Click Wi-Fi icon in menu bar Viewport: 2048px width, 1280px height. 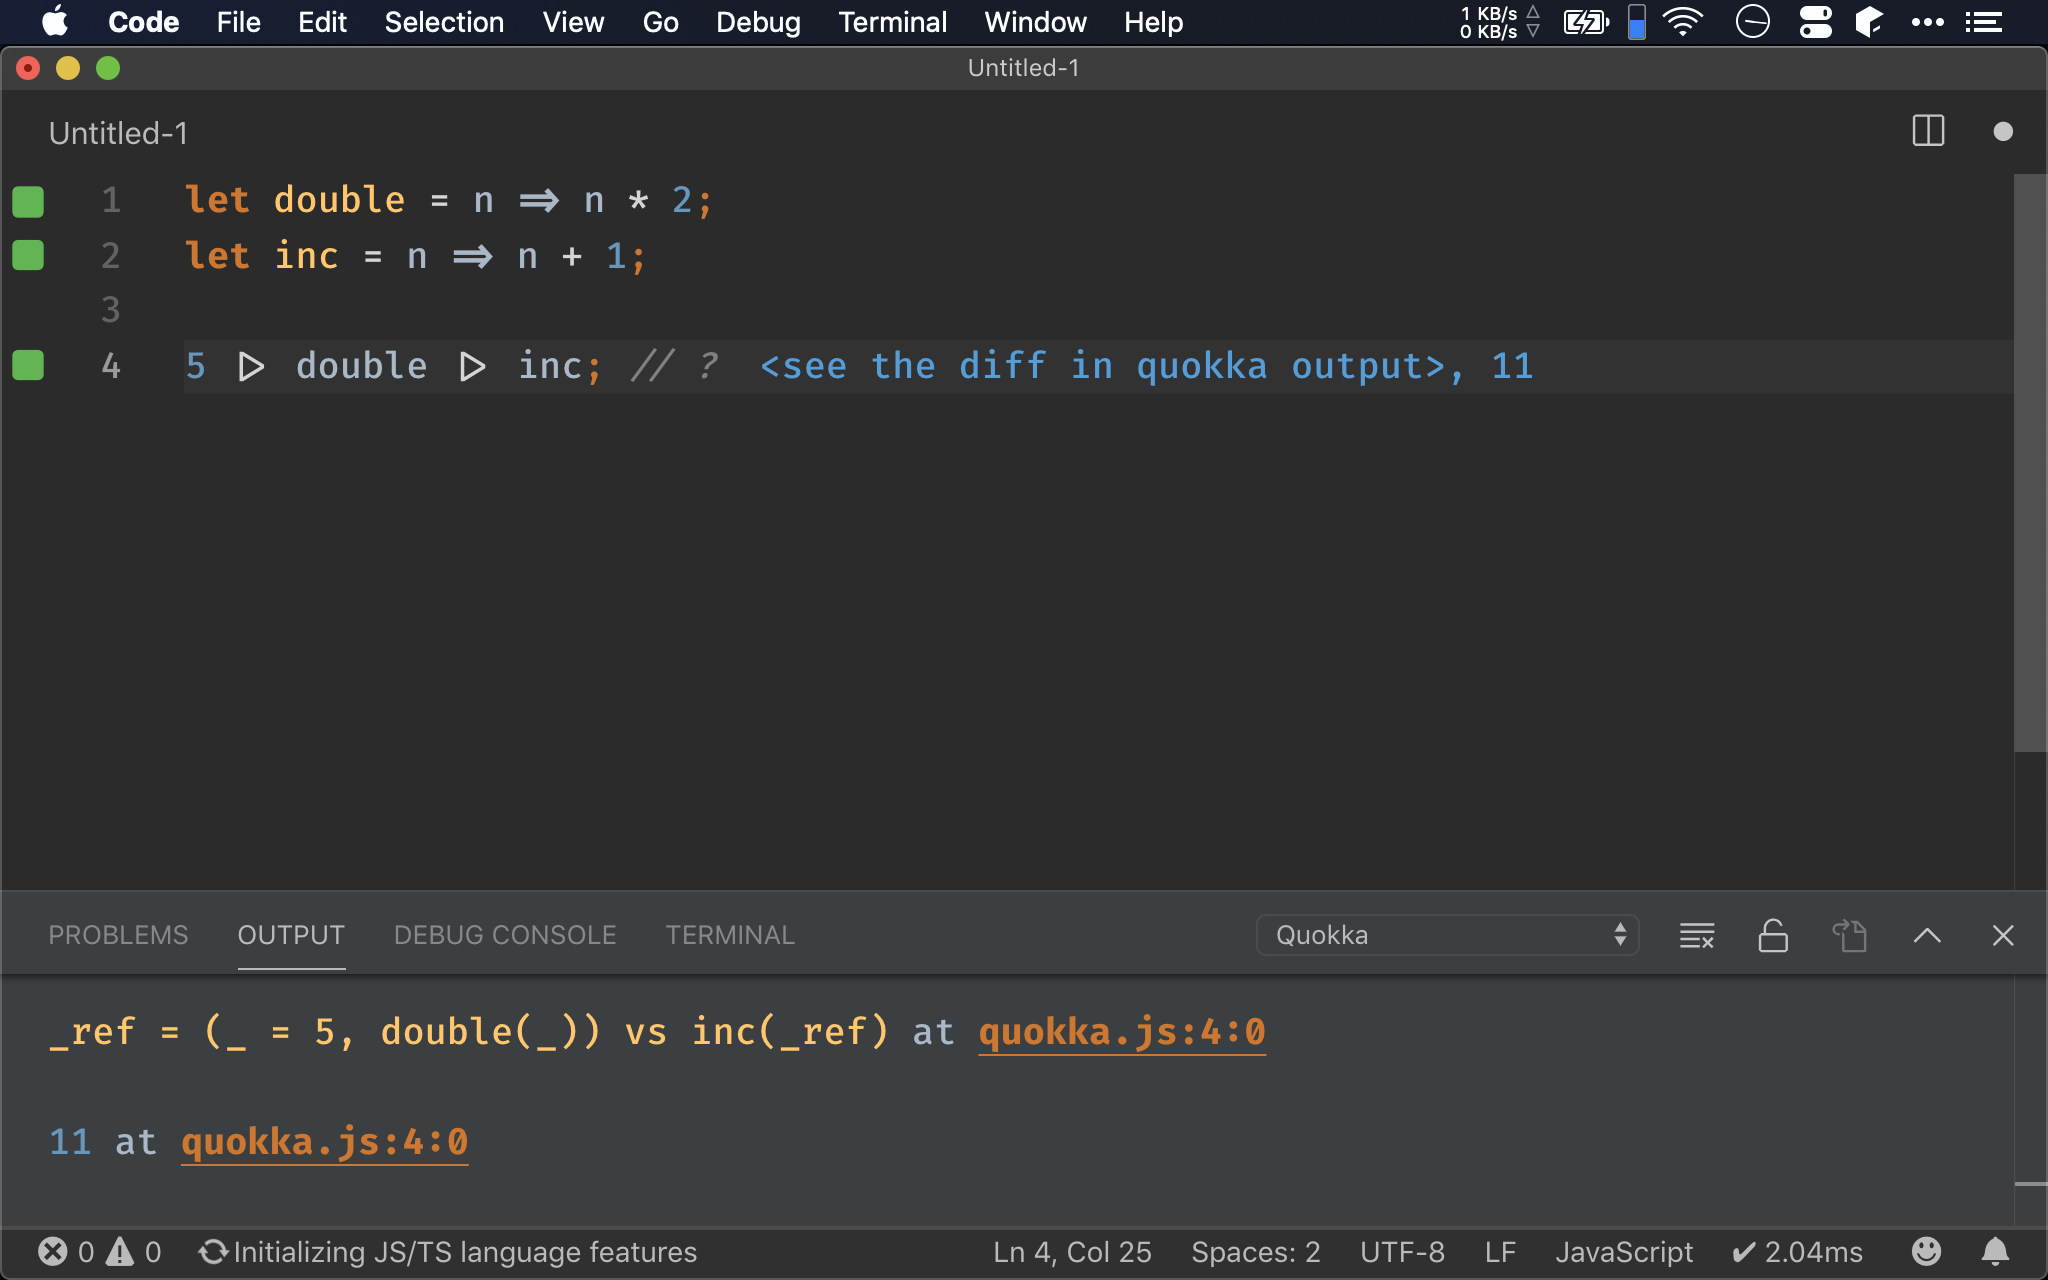pyautogui.click(x=1683, y=22)
